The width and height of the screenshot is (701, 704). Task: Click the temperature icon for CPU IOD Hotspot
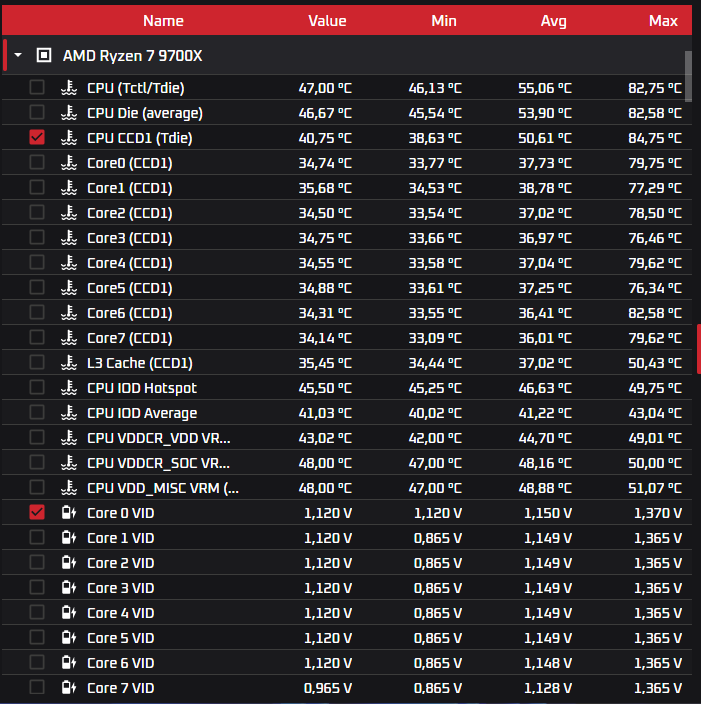click(69, 388)
